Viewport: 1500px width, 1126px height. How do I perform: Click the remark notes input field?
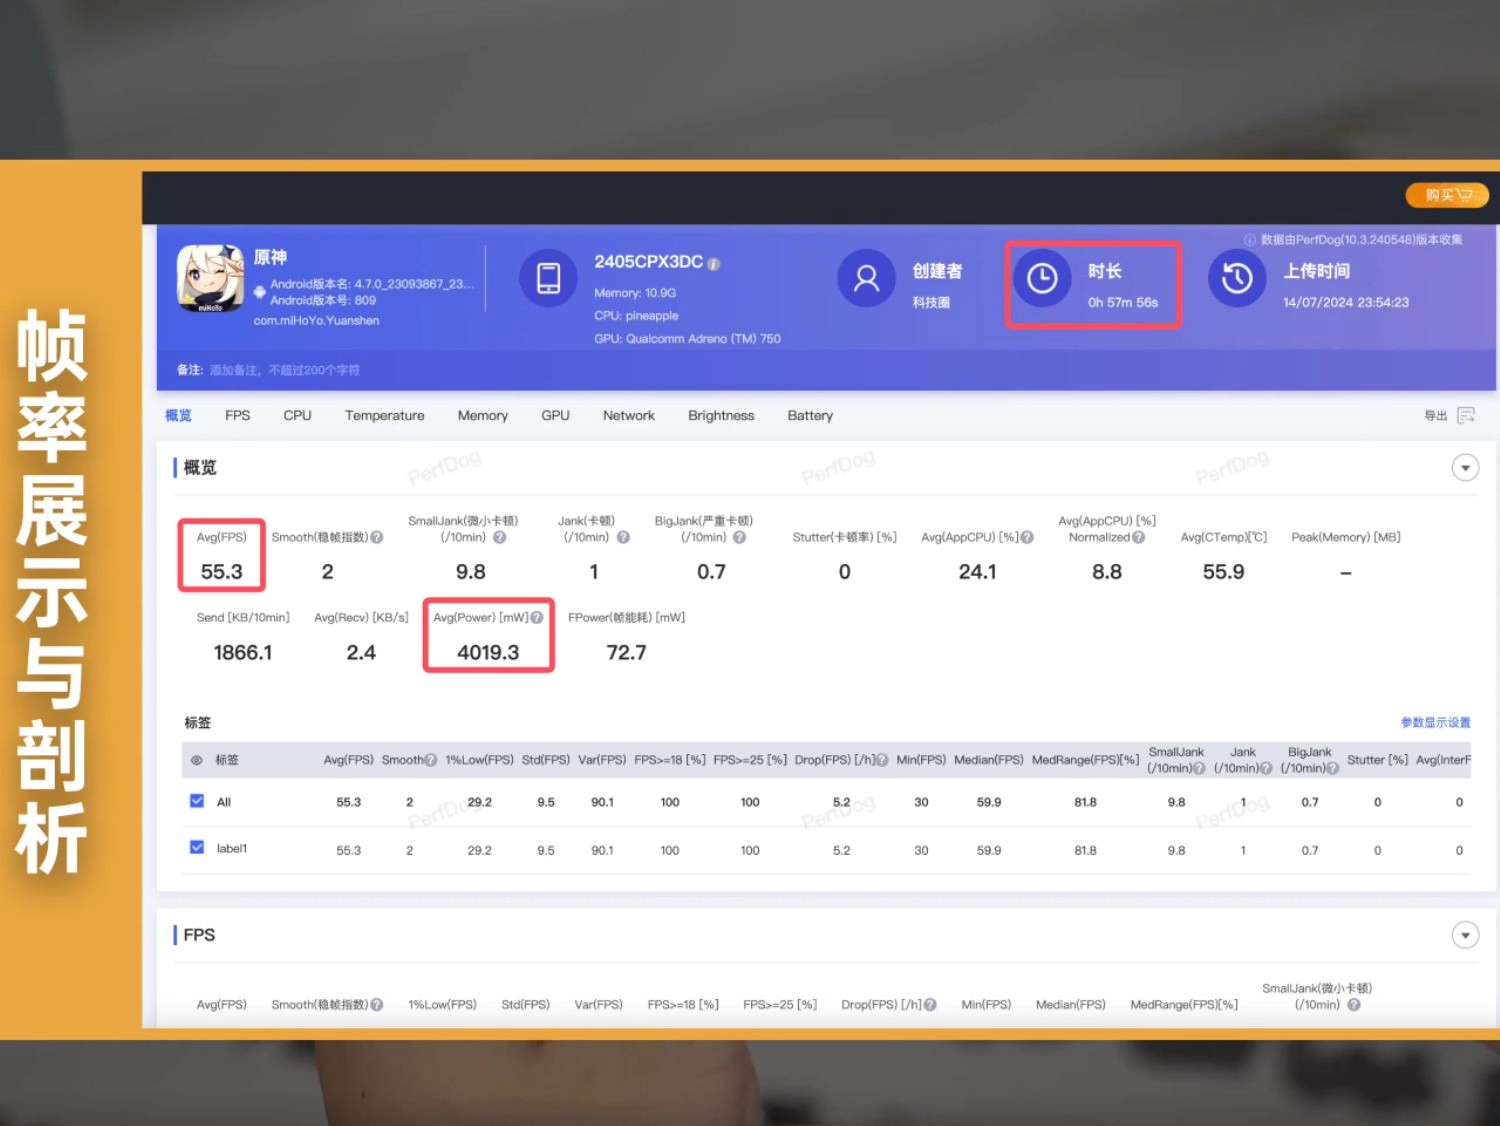coord(285,370)
